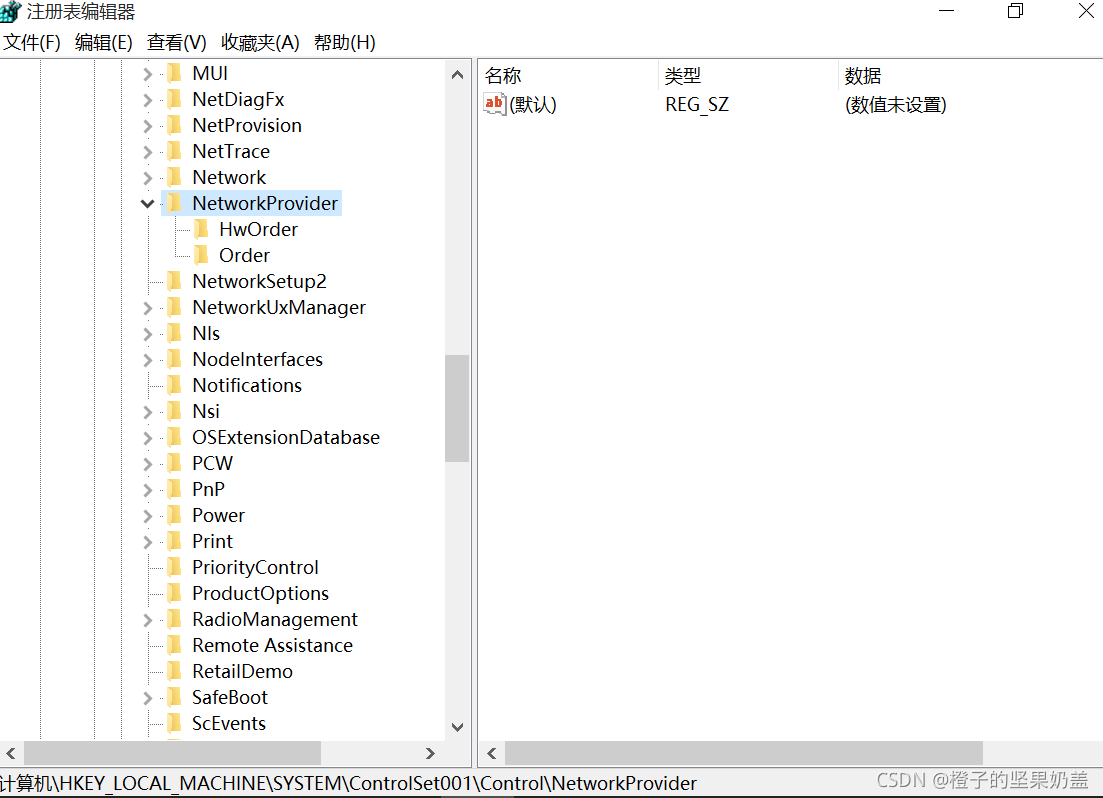This screenshot has width=1103, height=798.
Task: Click the values pane horizontal scrollbar thumb
Action: tap(744, 754)
